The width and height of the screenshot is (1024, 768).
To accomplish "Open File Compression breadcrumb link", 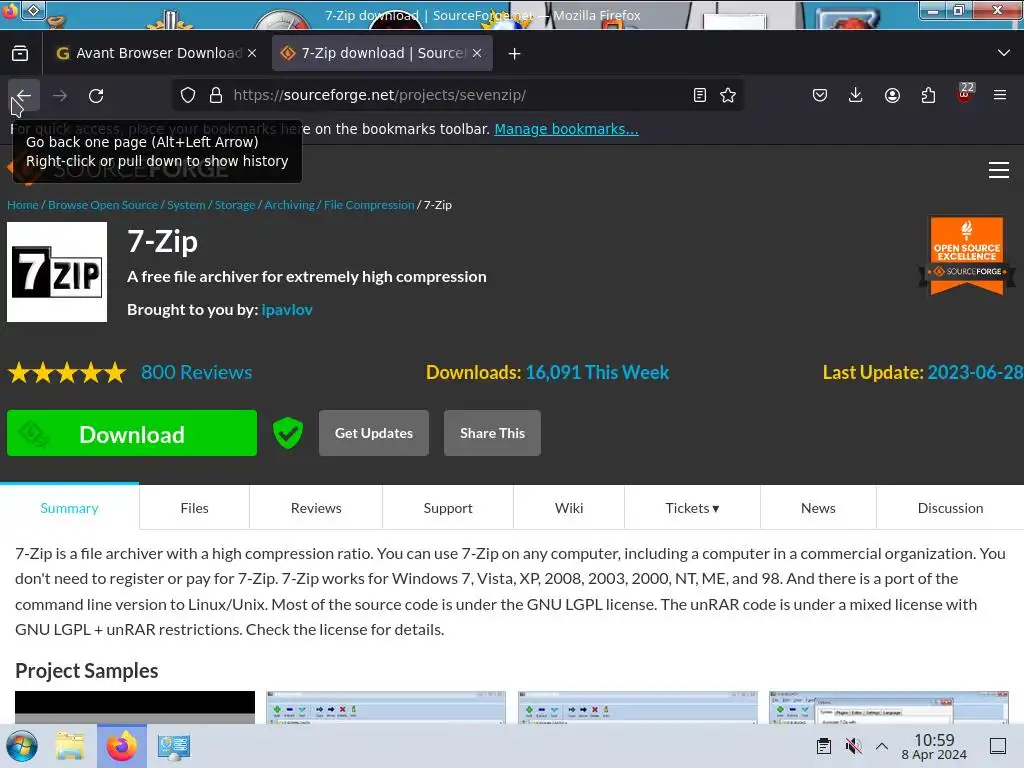I will pyautogui.click(x=369, y=205).
